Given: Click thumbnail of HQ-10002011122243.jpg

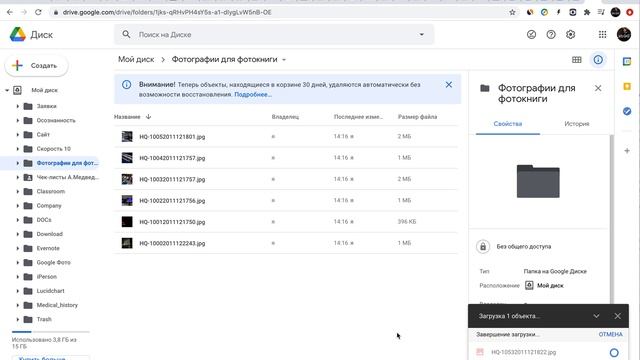Looking at the screenshot, I should point(127,243).
